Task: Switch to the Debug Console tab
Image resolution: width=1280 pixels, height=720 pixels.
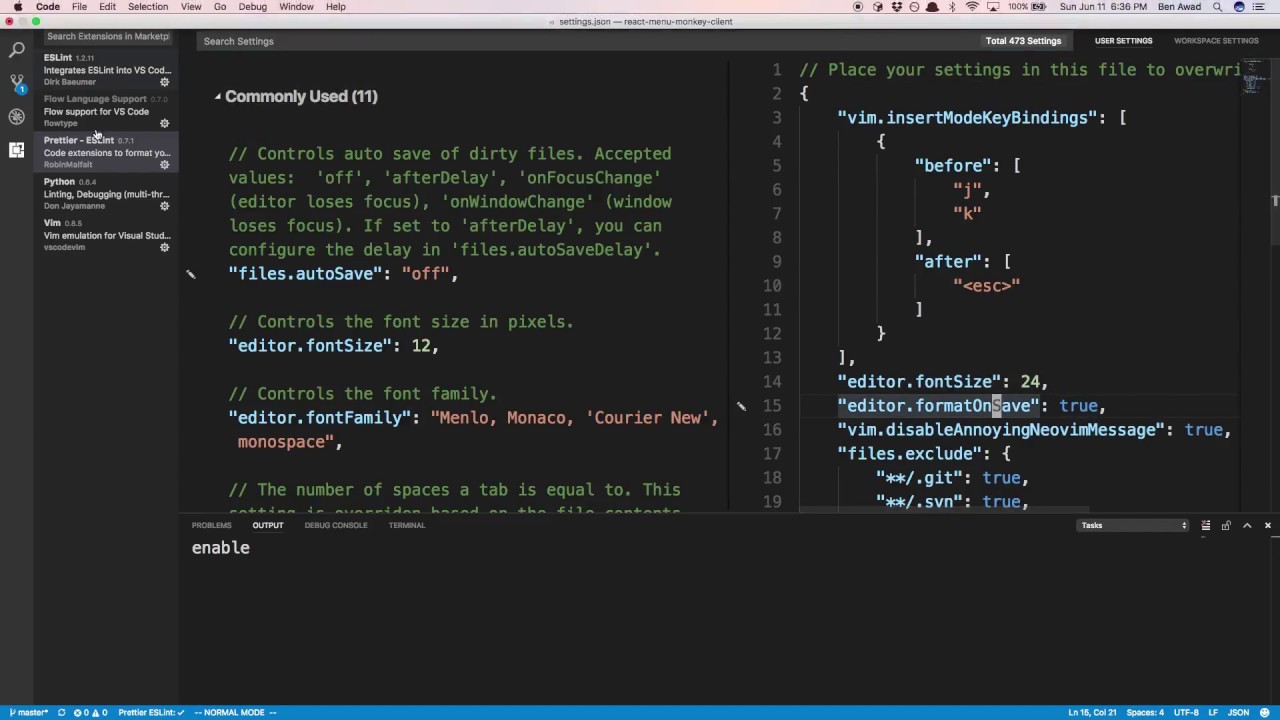Action: pyautogui.click(x=336, y=525)
